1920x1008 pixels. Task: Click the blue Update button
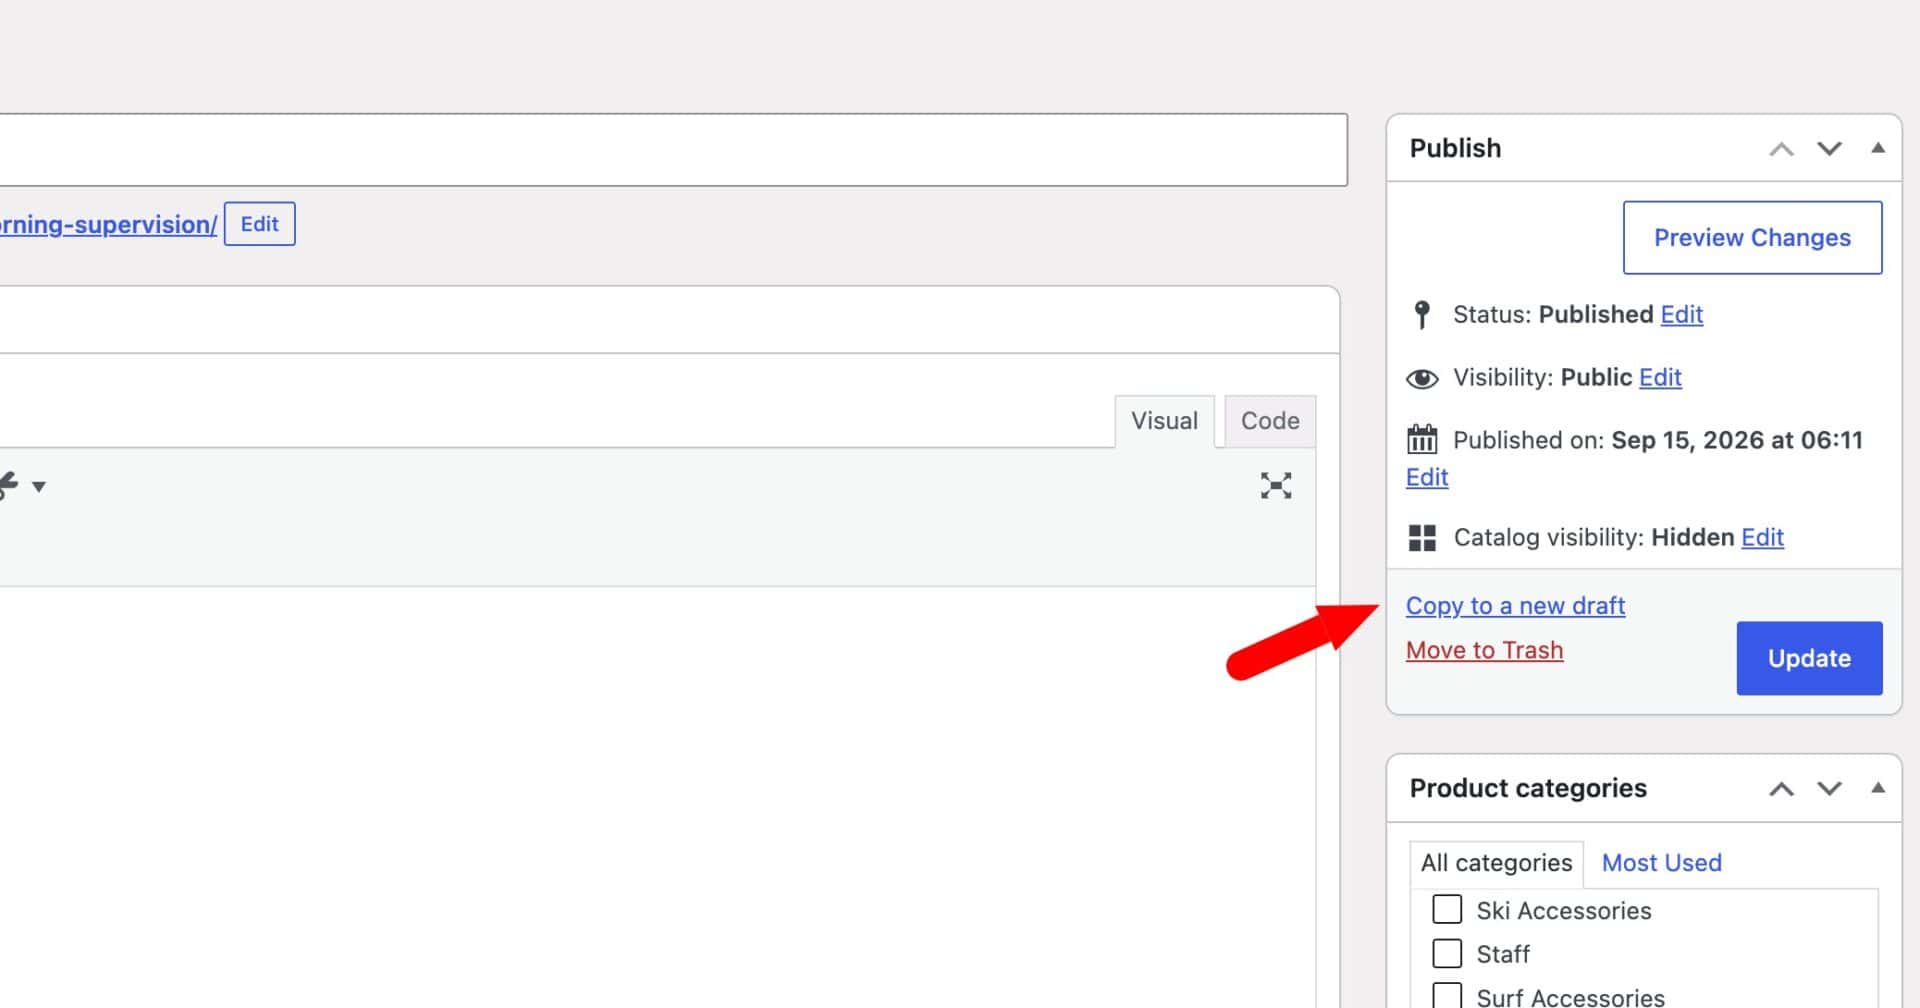pyautogui.click(x=1809, y=658)
